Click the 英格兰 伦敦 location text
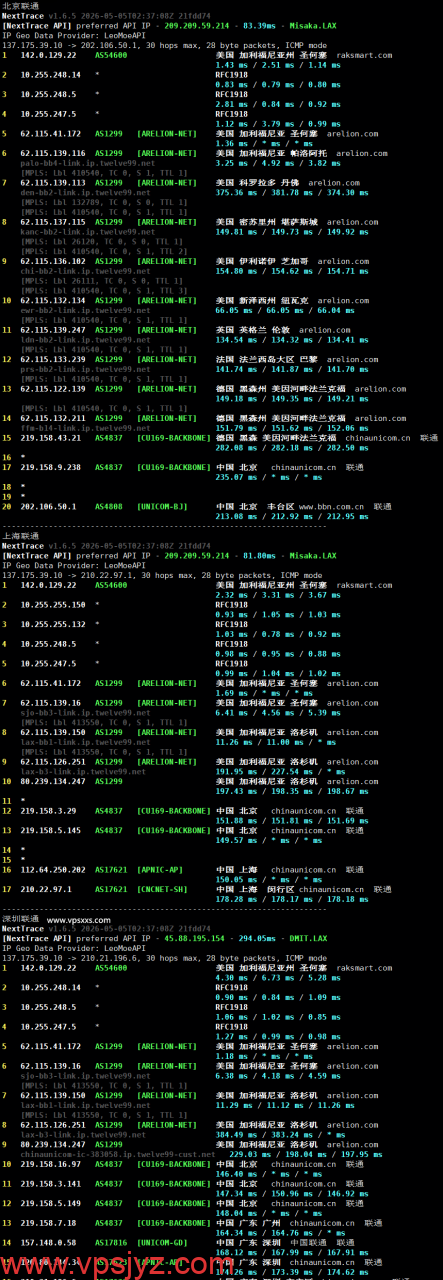This screenshot has width=443, height=1280. [268, 331]
